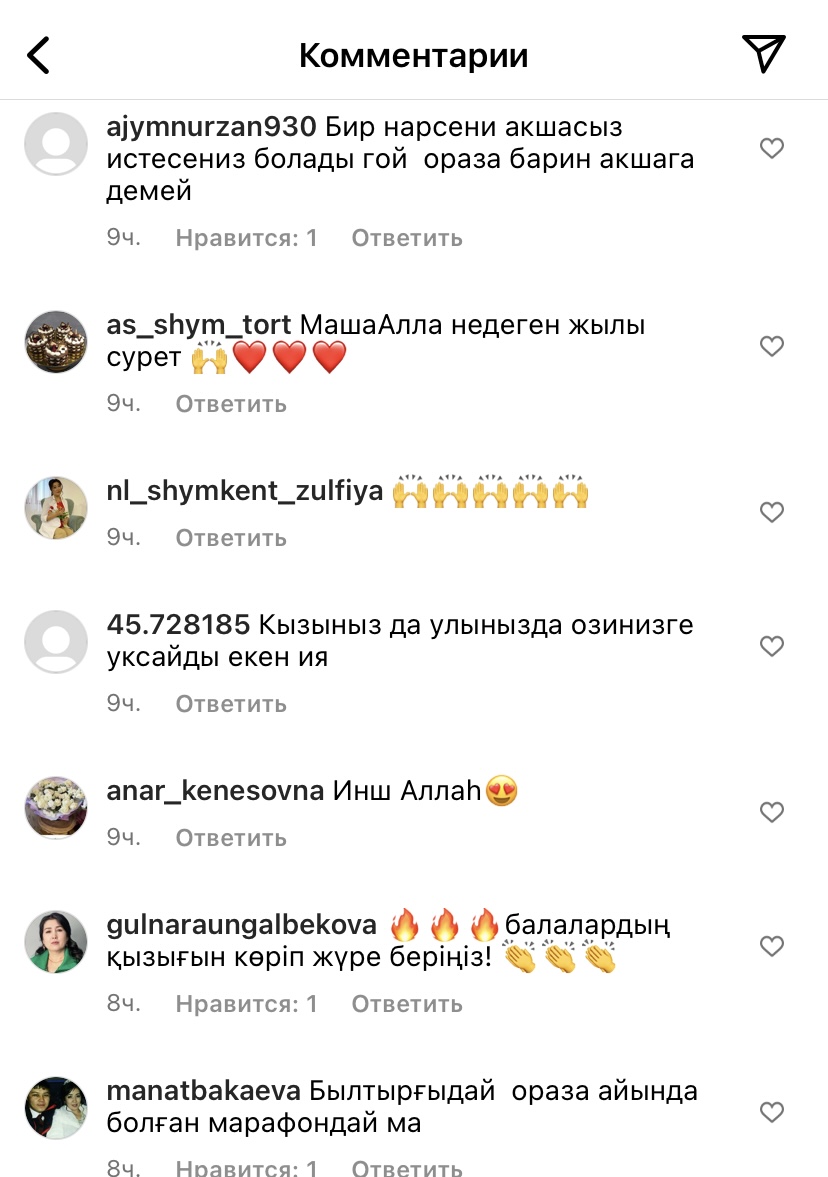Like as_shym_tort's comment with heart
Viewport: 828px width, 1177px height.
coord(772,346)
